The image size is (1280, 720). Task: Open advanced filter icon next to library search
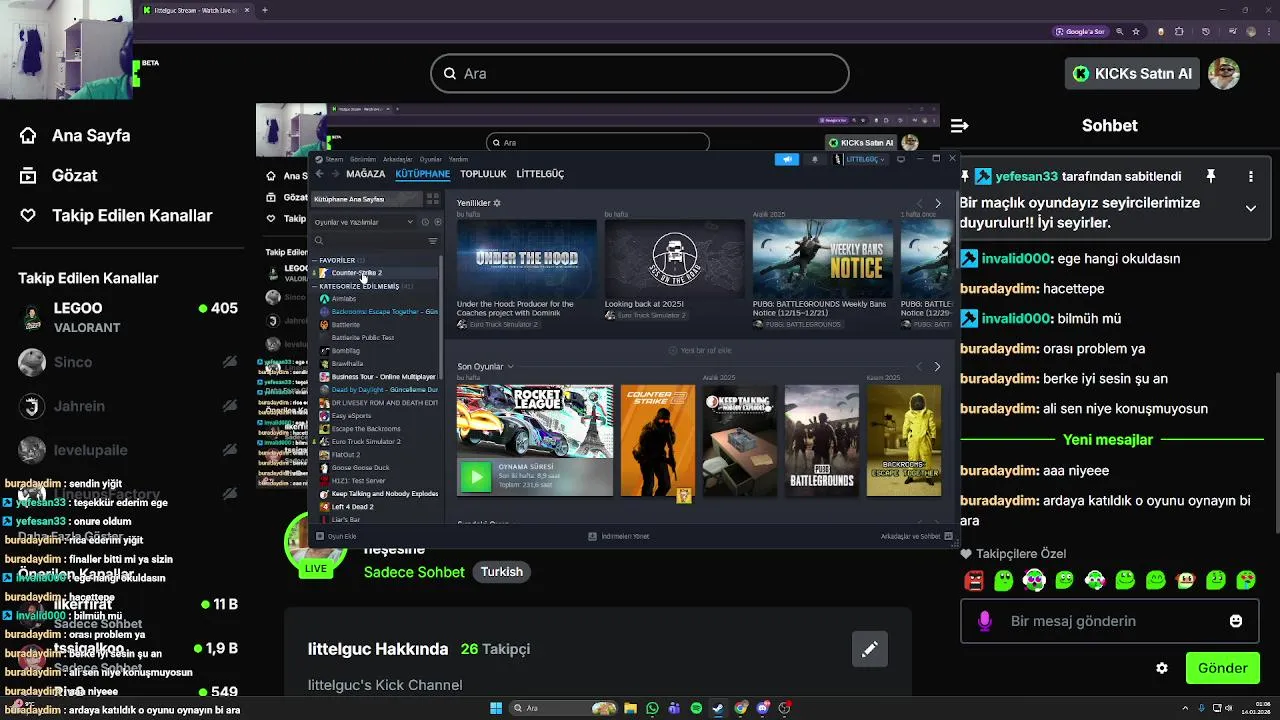click(x=433, y=241)
